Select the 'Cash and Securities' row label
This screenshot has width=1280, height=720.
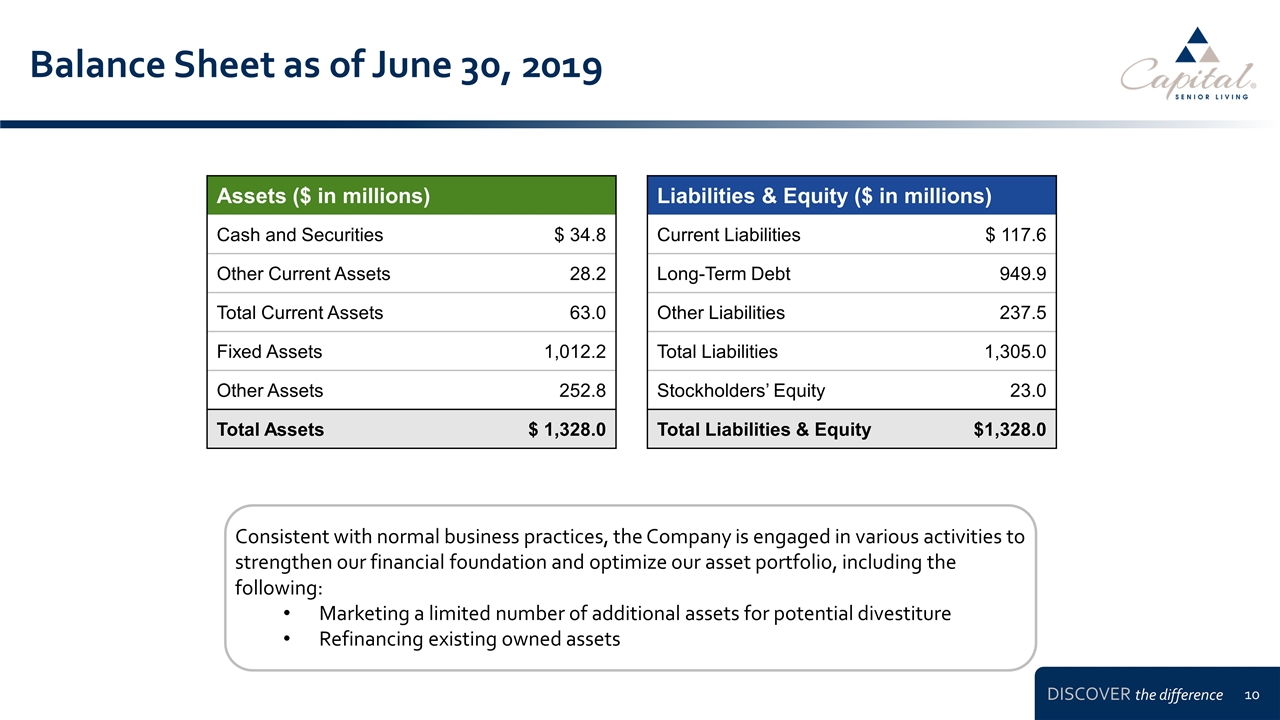[x=300, y=235]
